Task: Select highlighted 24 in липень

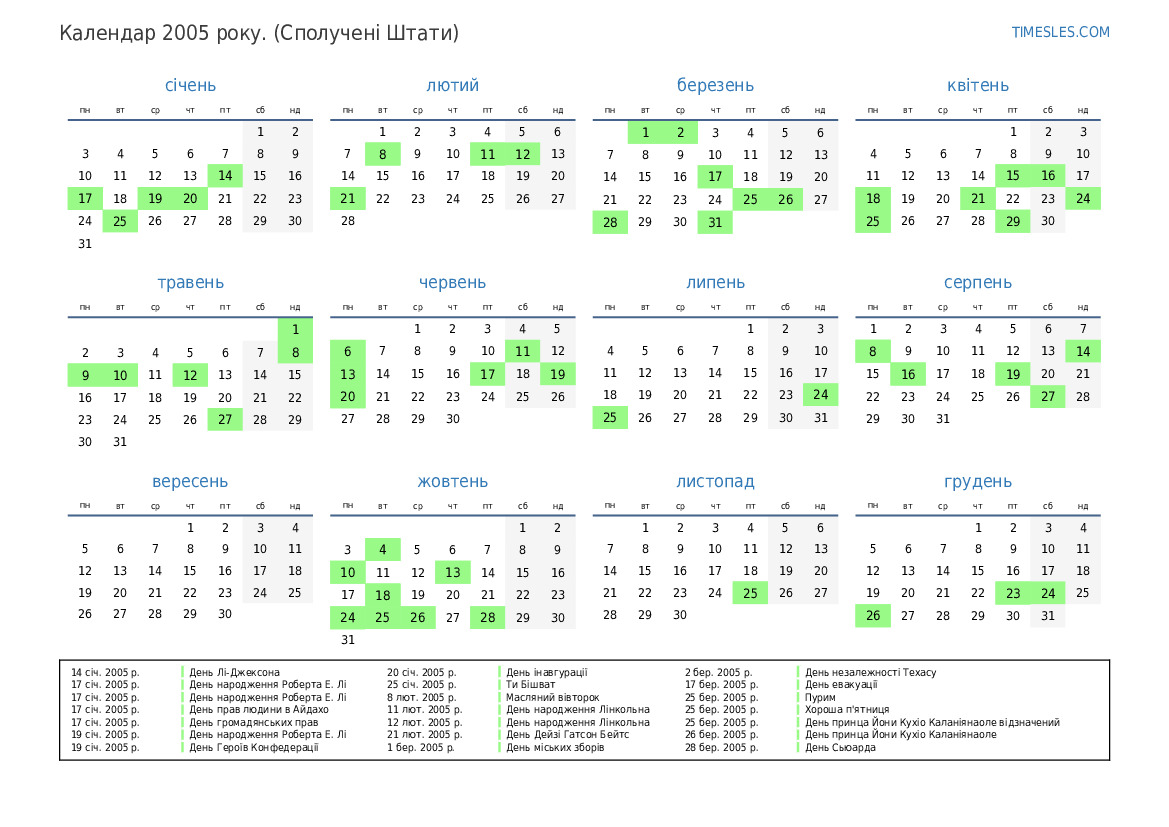Action: [821, 395]
